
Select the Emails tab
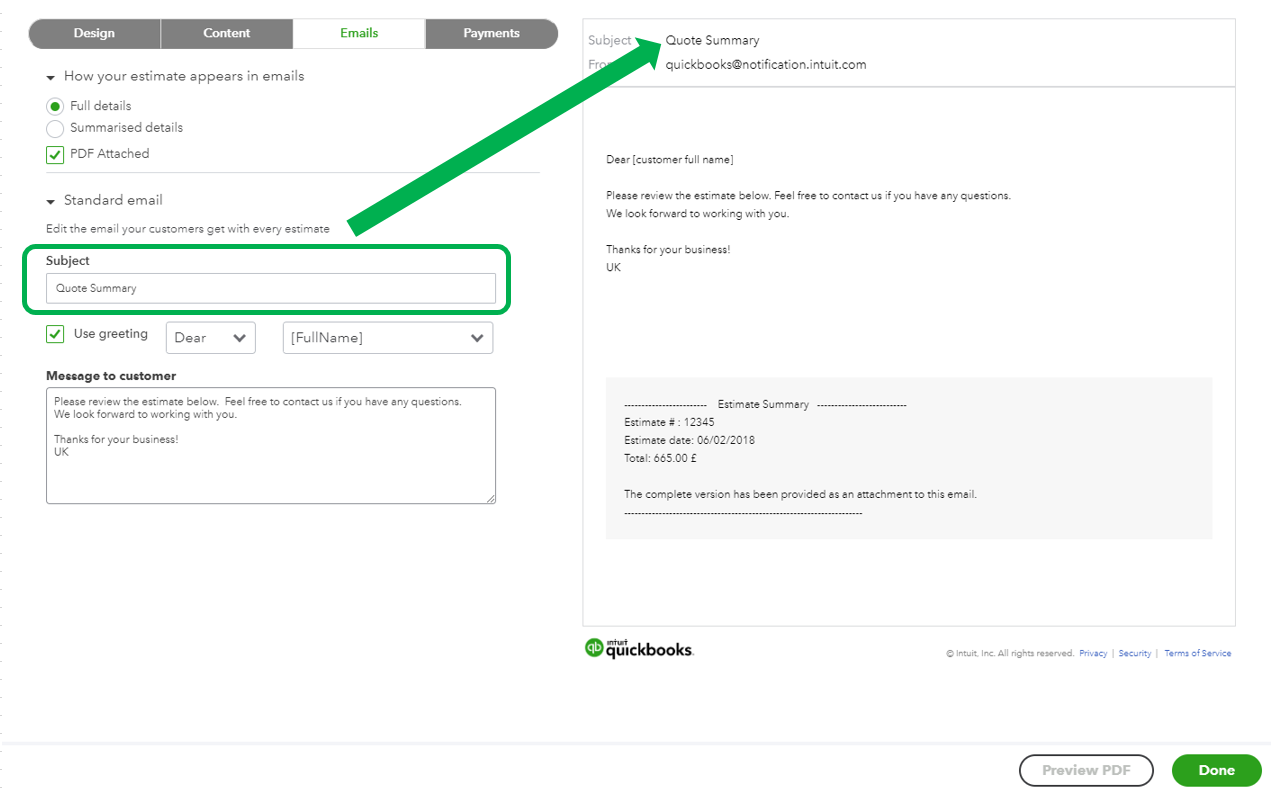coord(359,33)
